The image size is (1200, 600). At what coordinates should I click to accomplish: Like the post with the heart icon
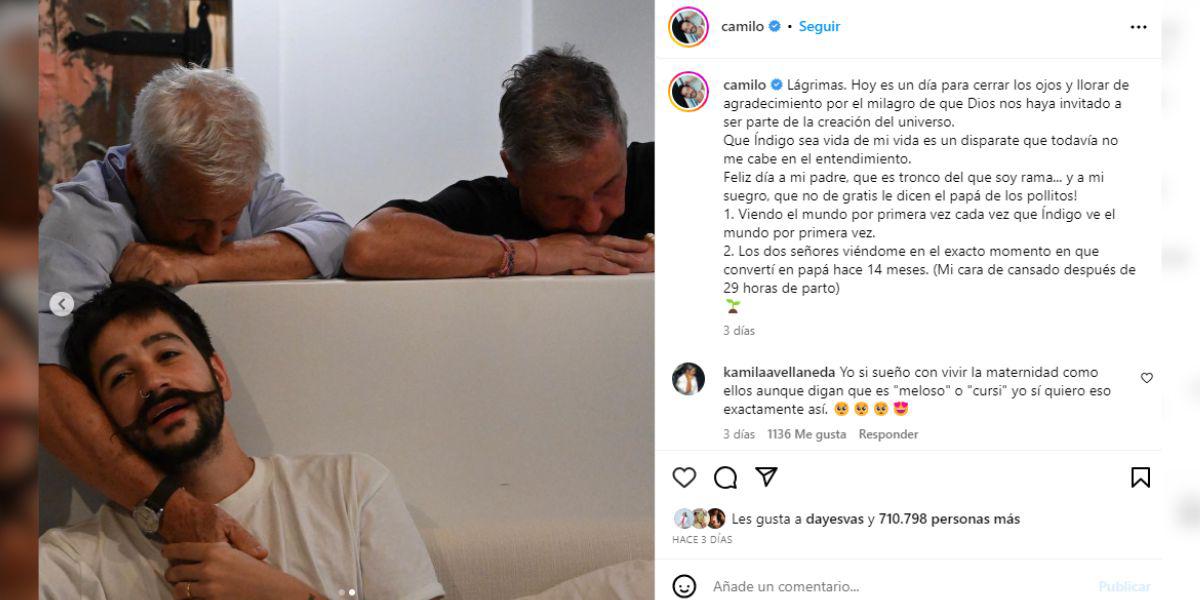coord(684,478)
